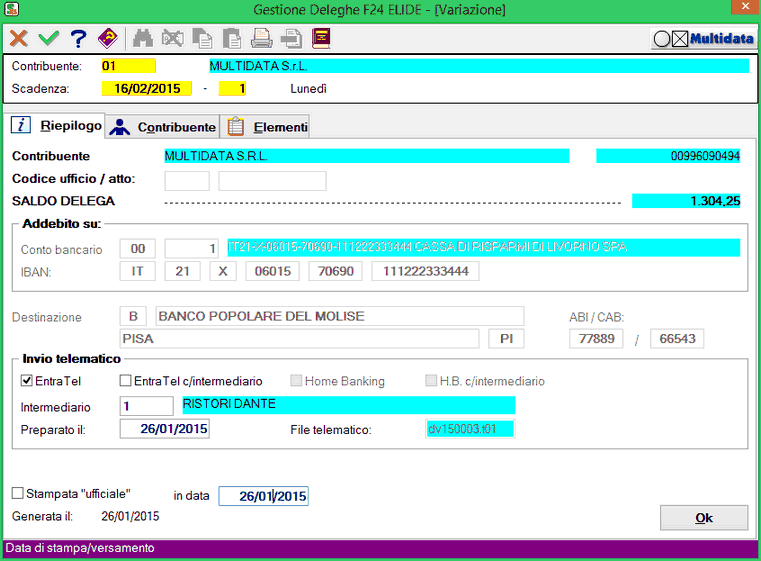
Task: Check the Stampata "ufficiale" checkbox
Action: pyautogui.click(x=17, y=494)
